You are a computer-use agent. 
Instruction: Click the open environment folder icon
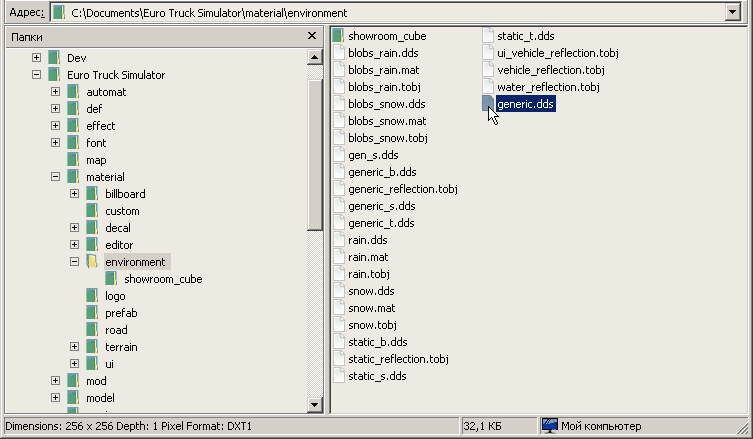(x=92, y=261)
